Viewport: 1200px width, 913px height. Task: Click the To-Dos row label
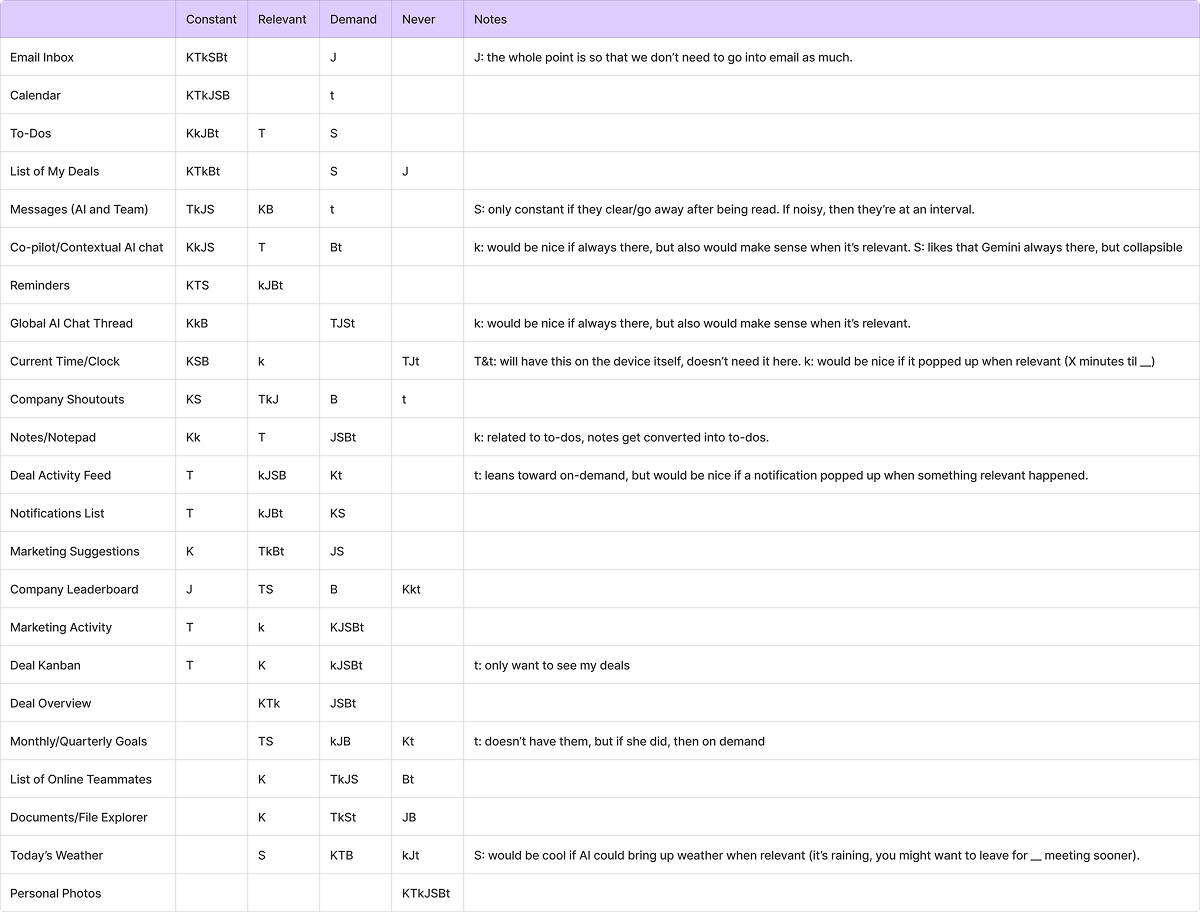coord(30,133)
